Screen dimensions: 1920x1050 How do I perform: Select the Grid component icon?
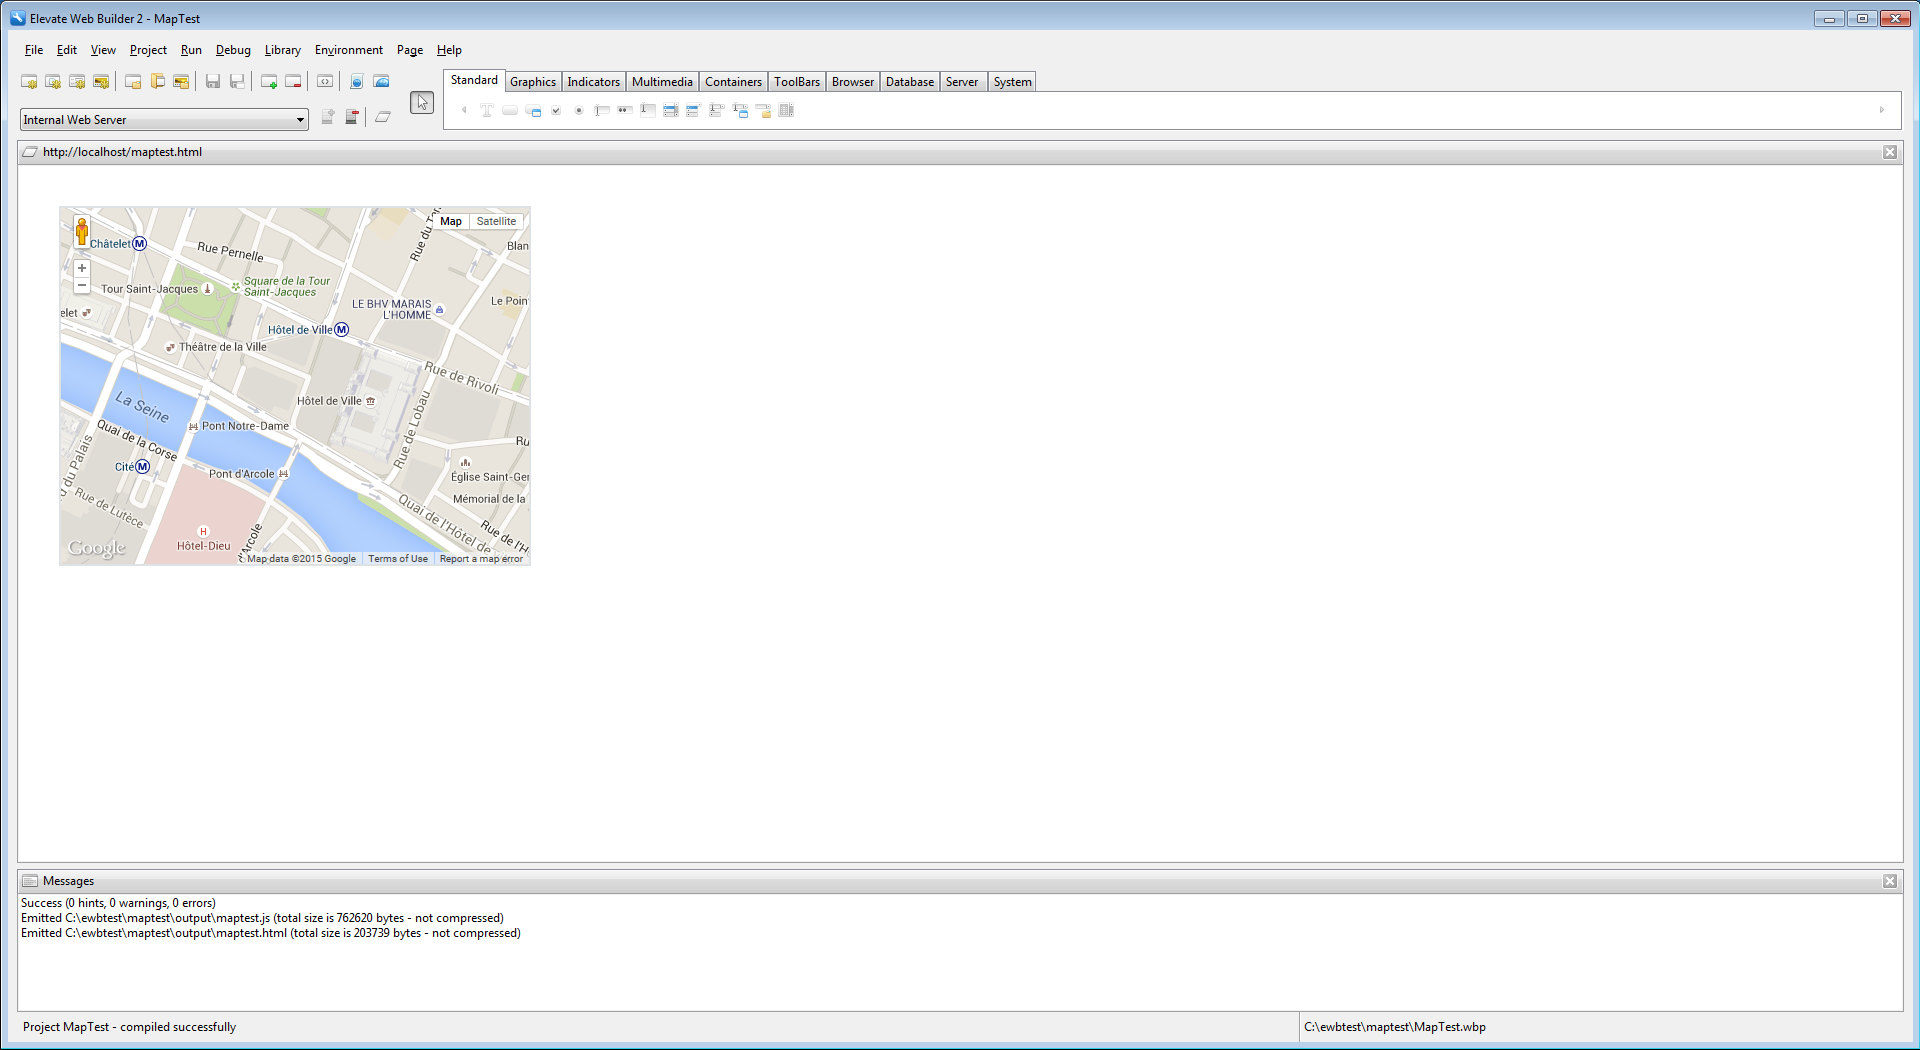(786, 111)
